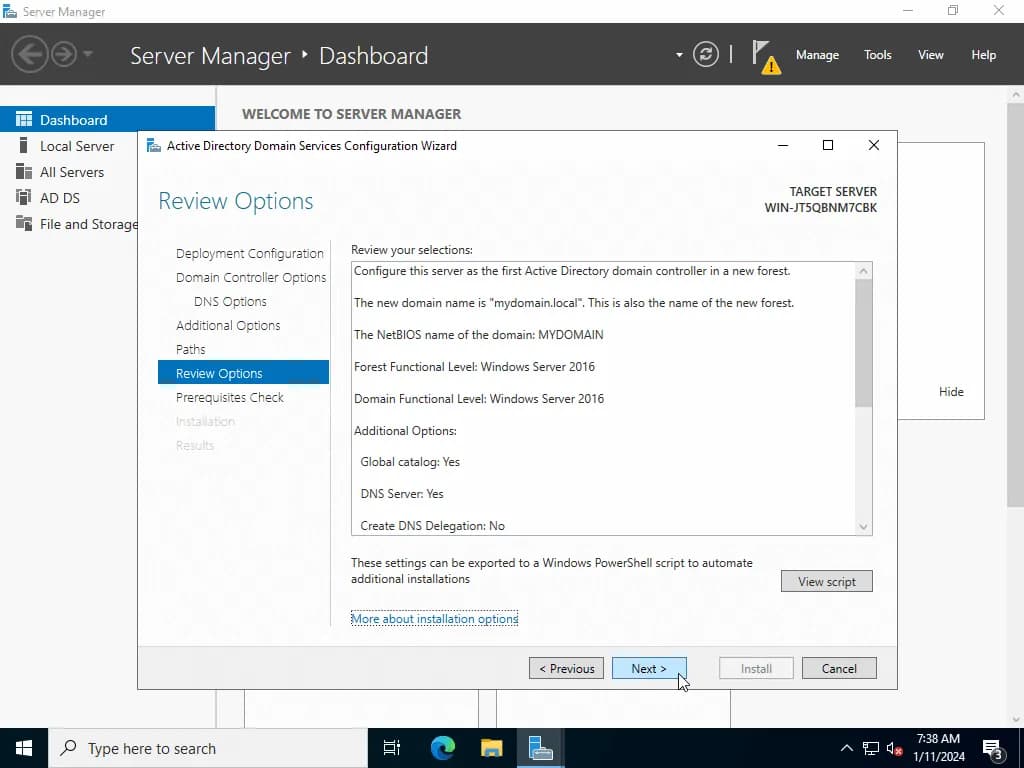This screenshot has width=1024, height=768.
Task: Open the View menu
Action: (930, 55)
